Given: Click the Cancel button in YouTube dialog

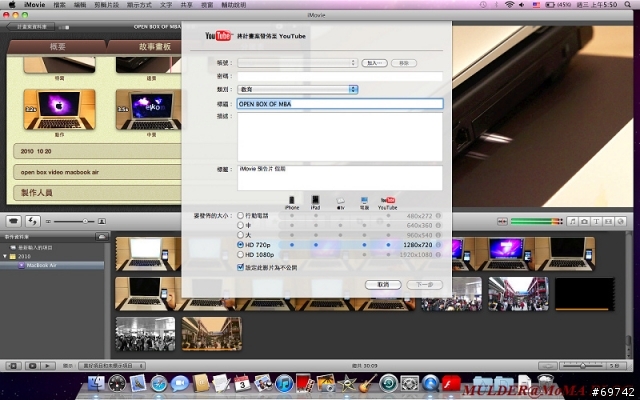Looking at the screenshot, I should tap(383, 284).
